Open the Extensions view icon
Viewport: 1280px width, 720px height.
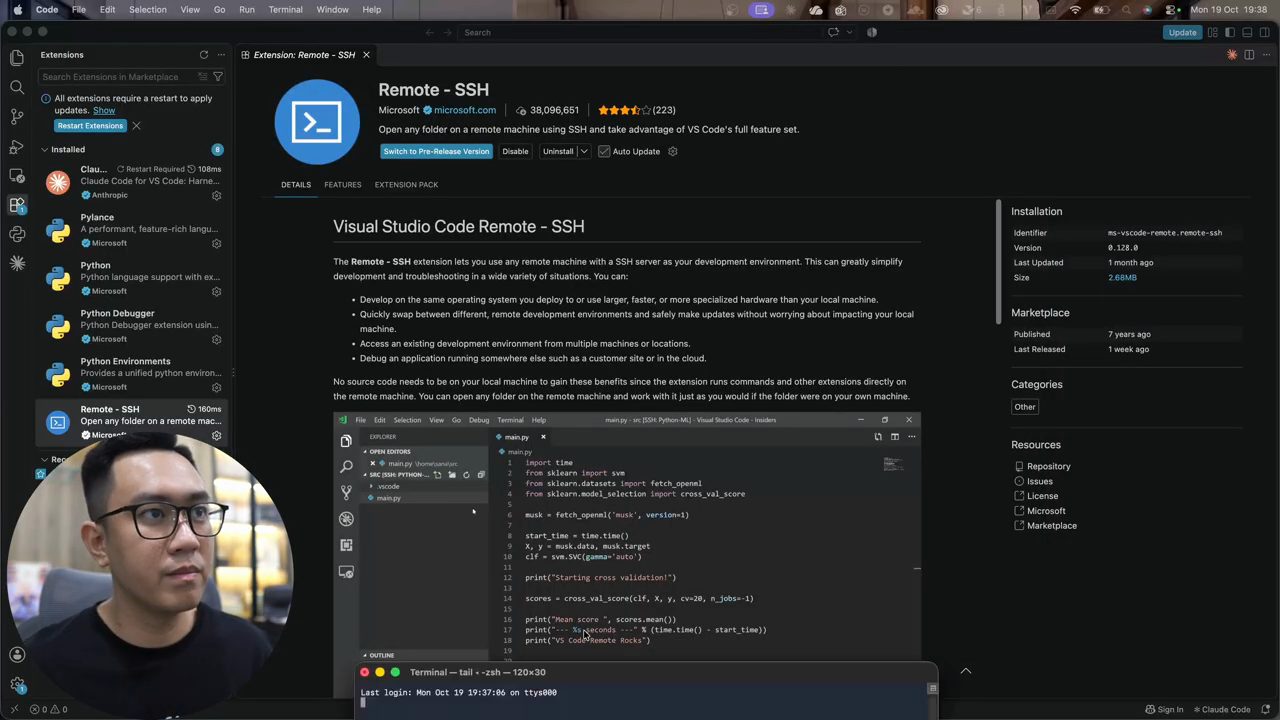point(17,205)
